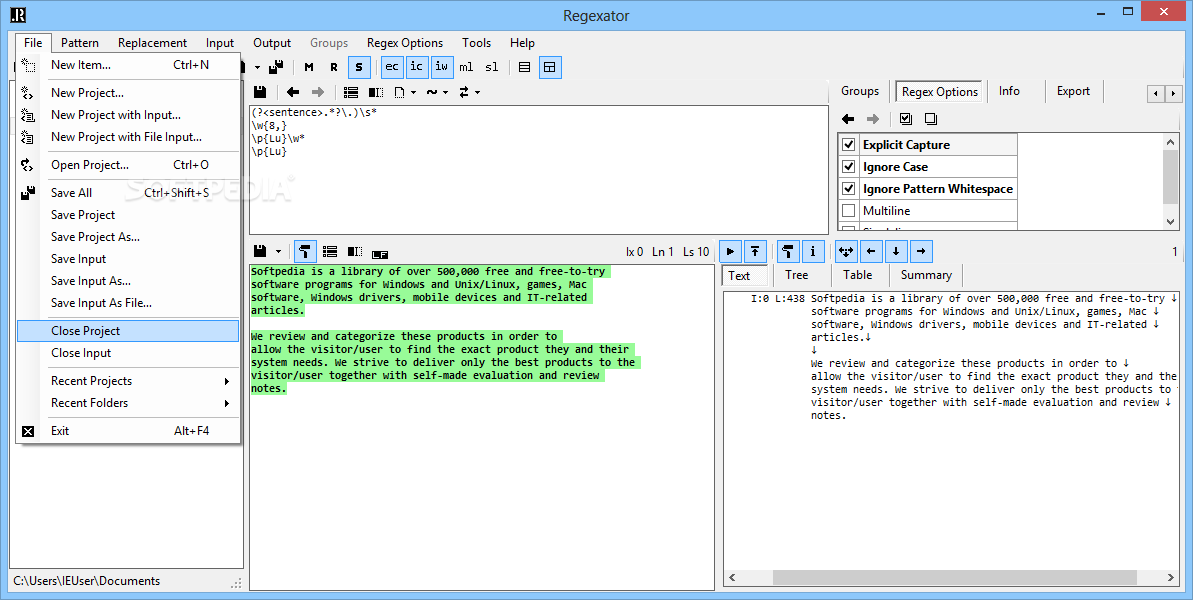Choose 'New Project with Input...' menu item
Screen dimensions: 1193x600
pyautogui.click(x=128, y=115)
